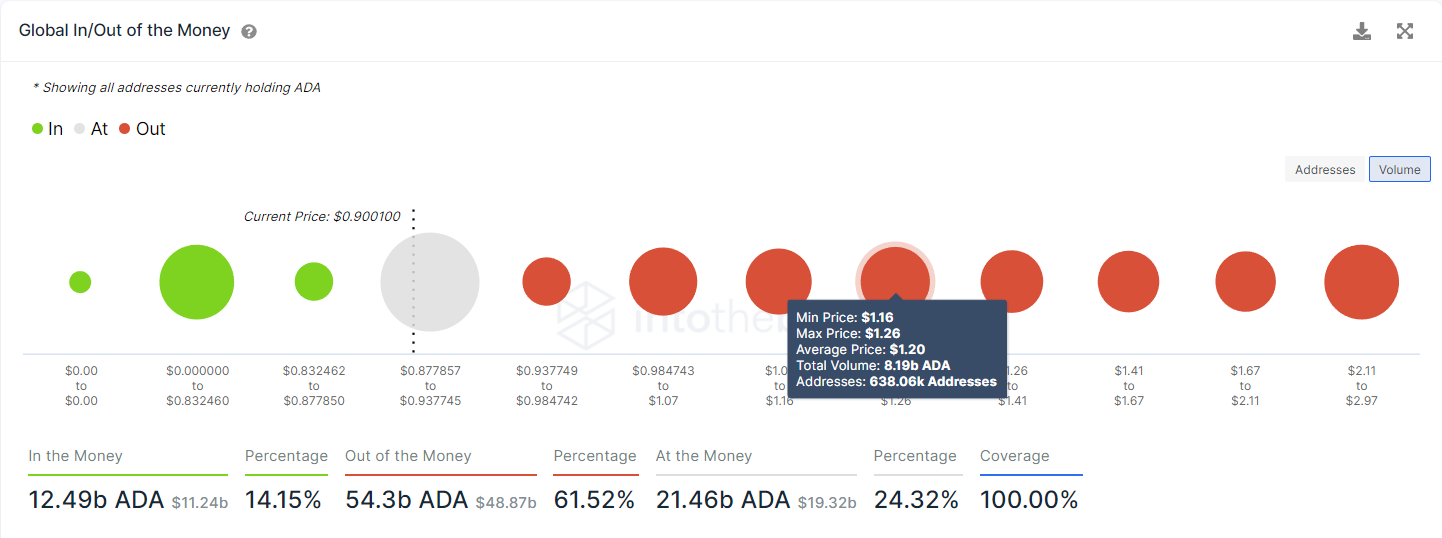Click the In the Money 12.49b ADA value
This screenshot has height=538, width=1442.
tap(96, 500)
